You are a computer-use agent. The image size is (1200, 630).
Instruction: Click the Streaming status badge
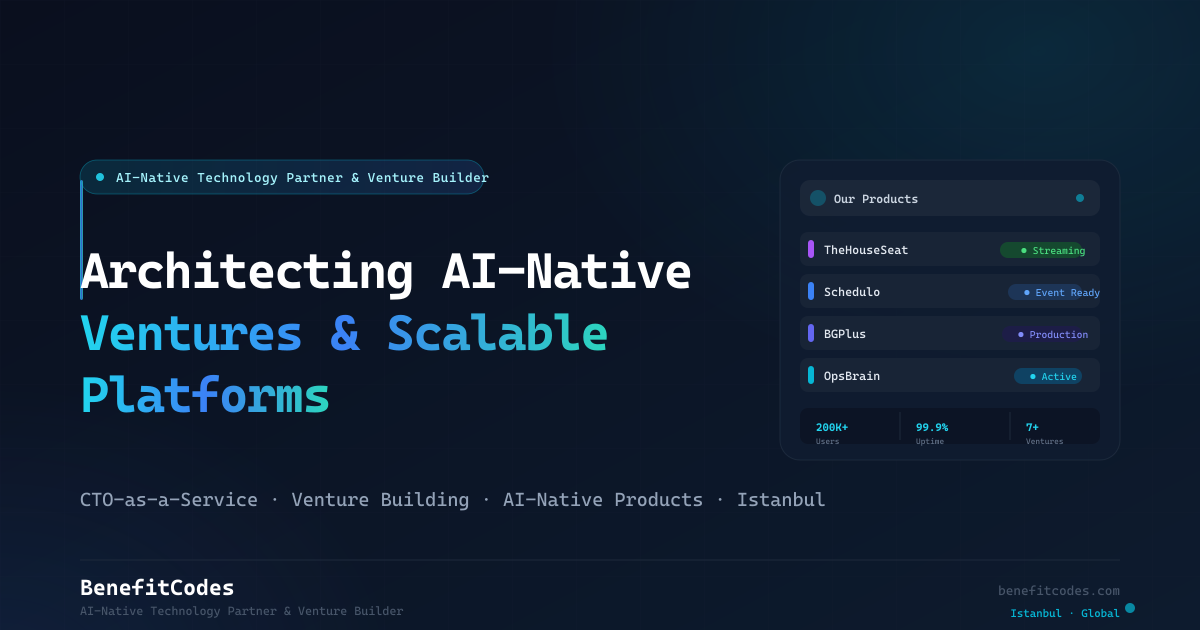(x=1044, y=250)
